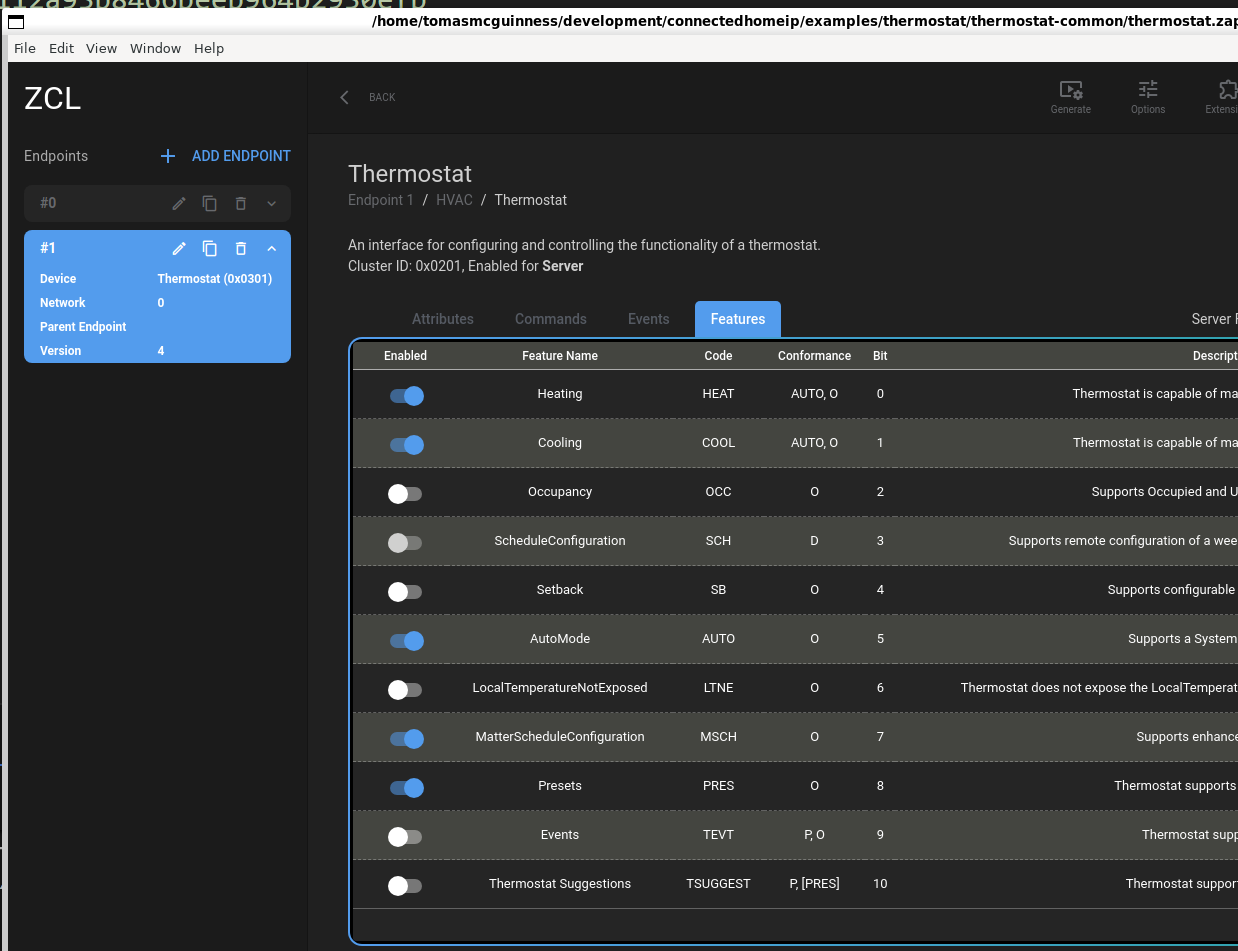This screenshot has height=951, width=1238.
Task: Switch to the Attributes tab
Action: click(443, 319)
